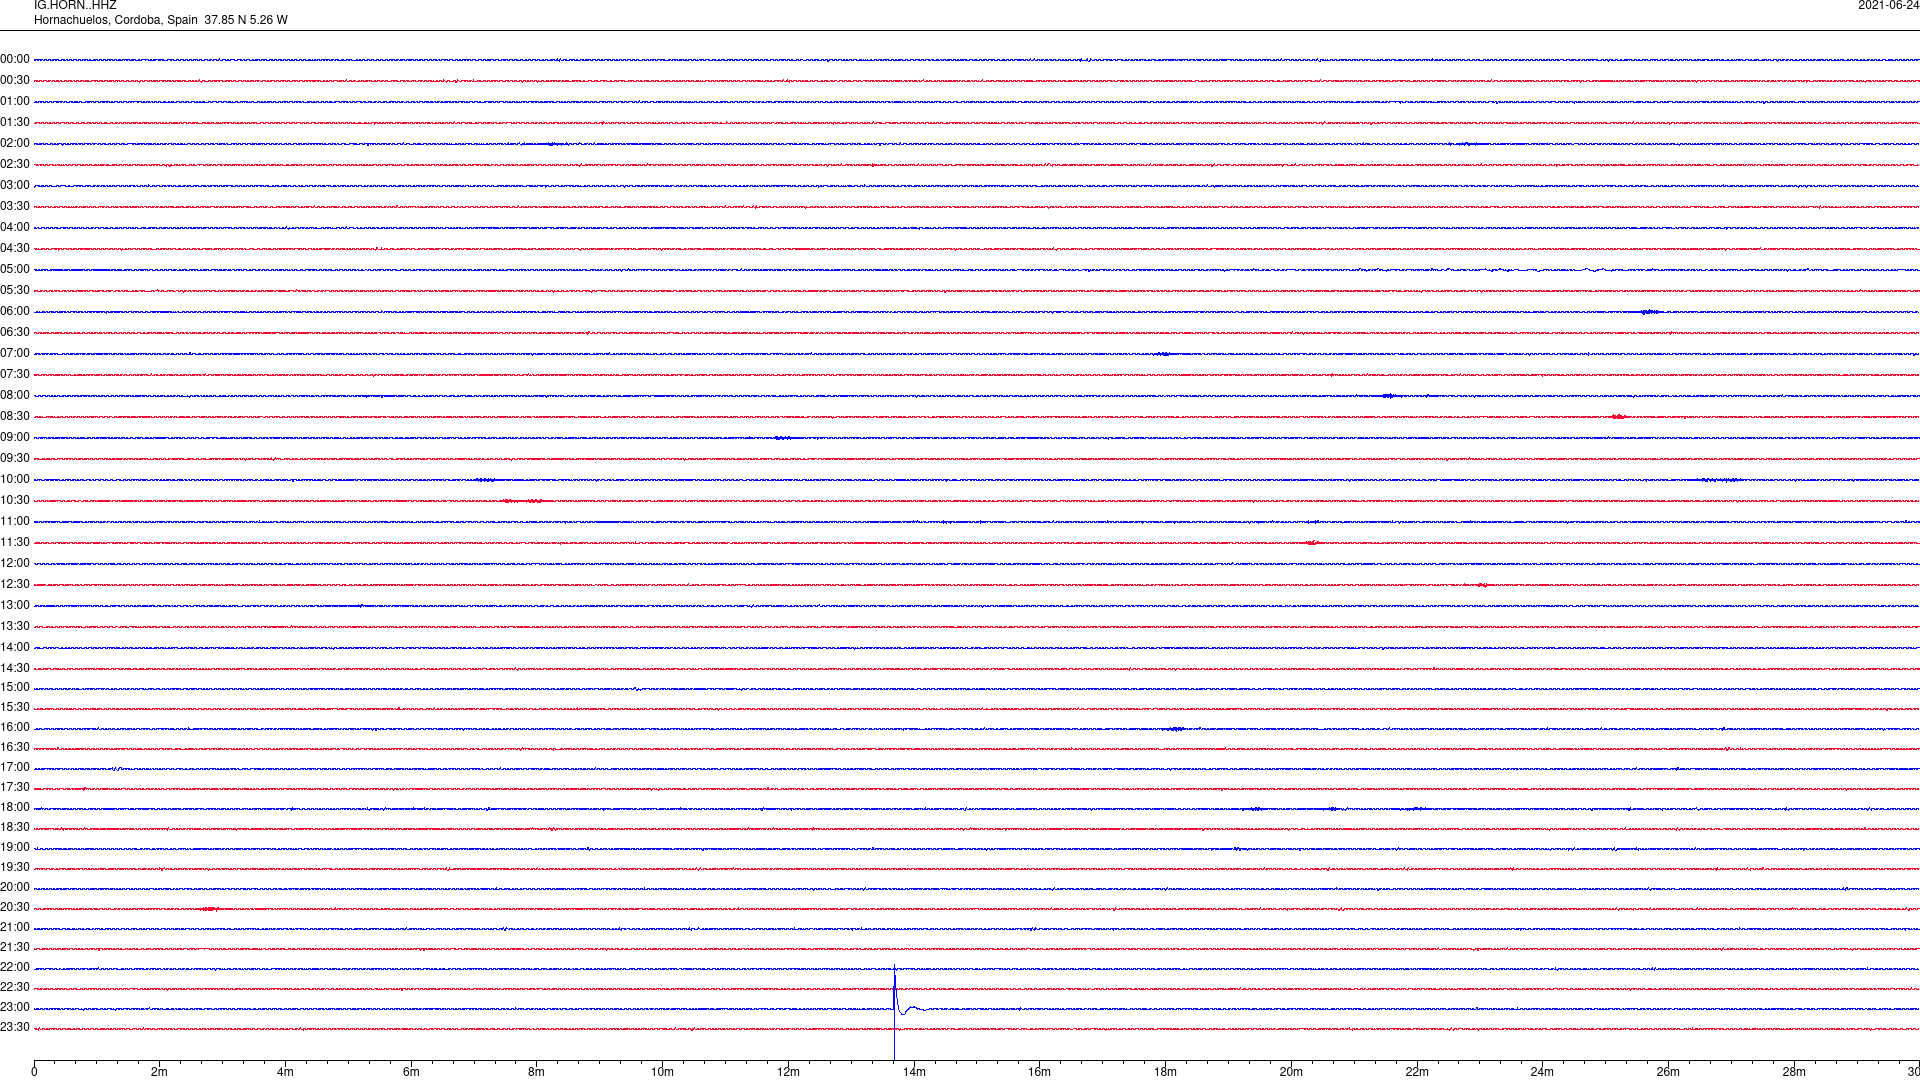
Task: Select the 17:00 row time label
Action: point(15,767)
